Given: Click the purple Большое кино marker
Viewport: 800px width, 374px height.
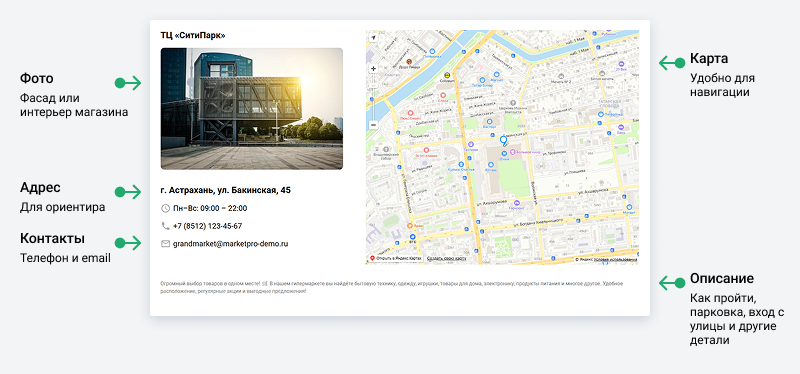Looking at the screenshot, I should pyautogui.click(x=513, y=152).
